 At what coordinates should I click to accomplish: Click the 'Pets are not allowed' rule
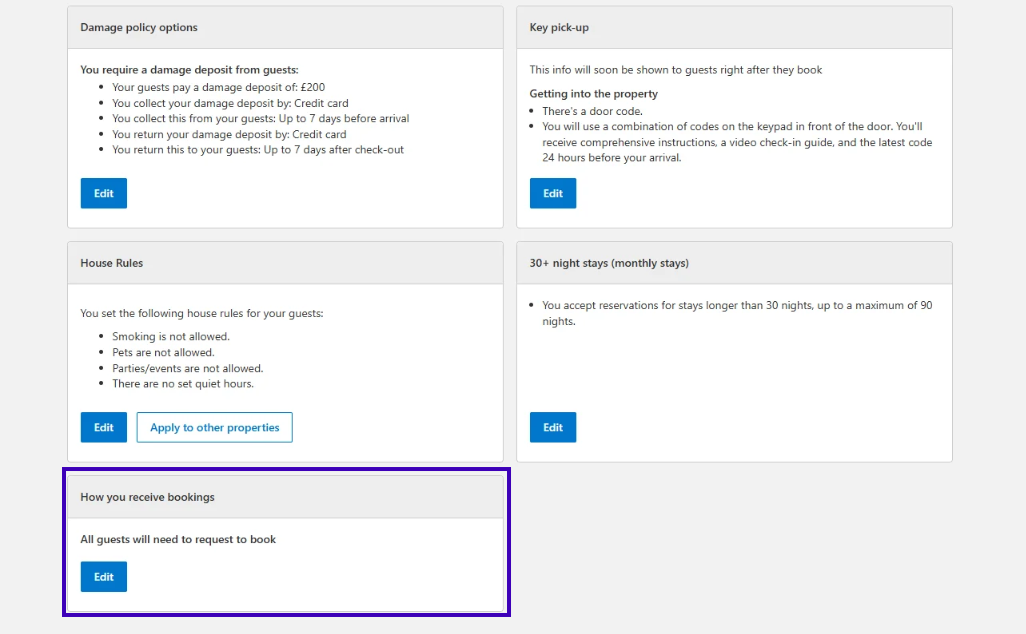point(163,353)
